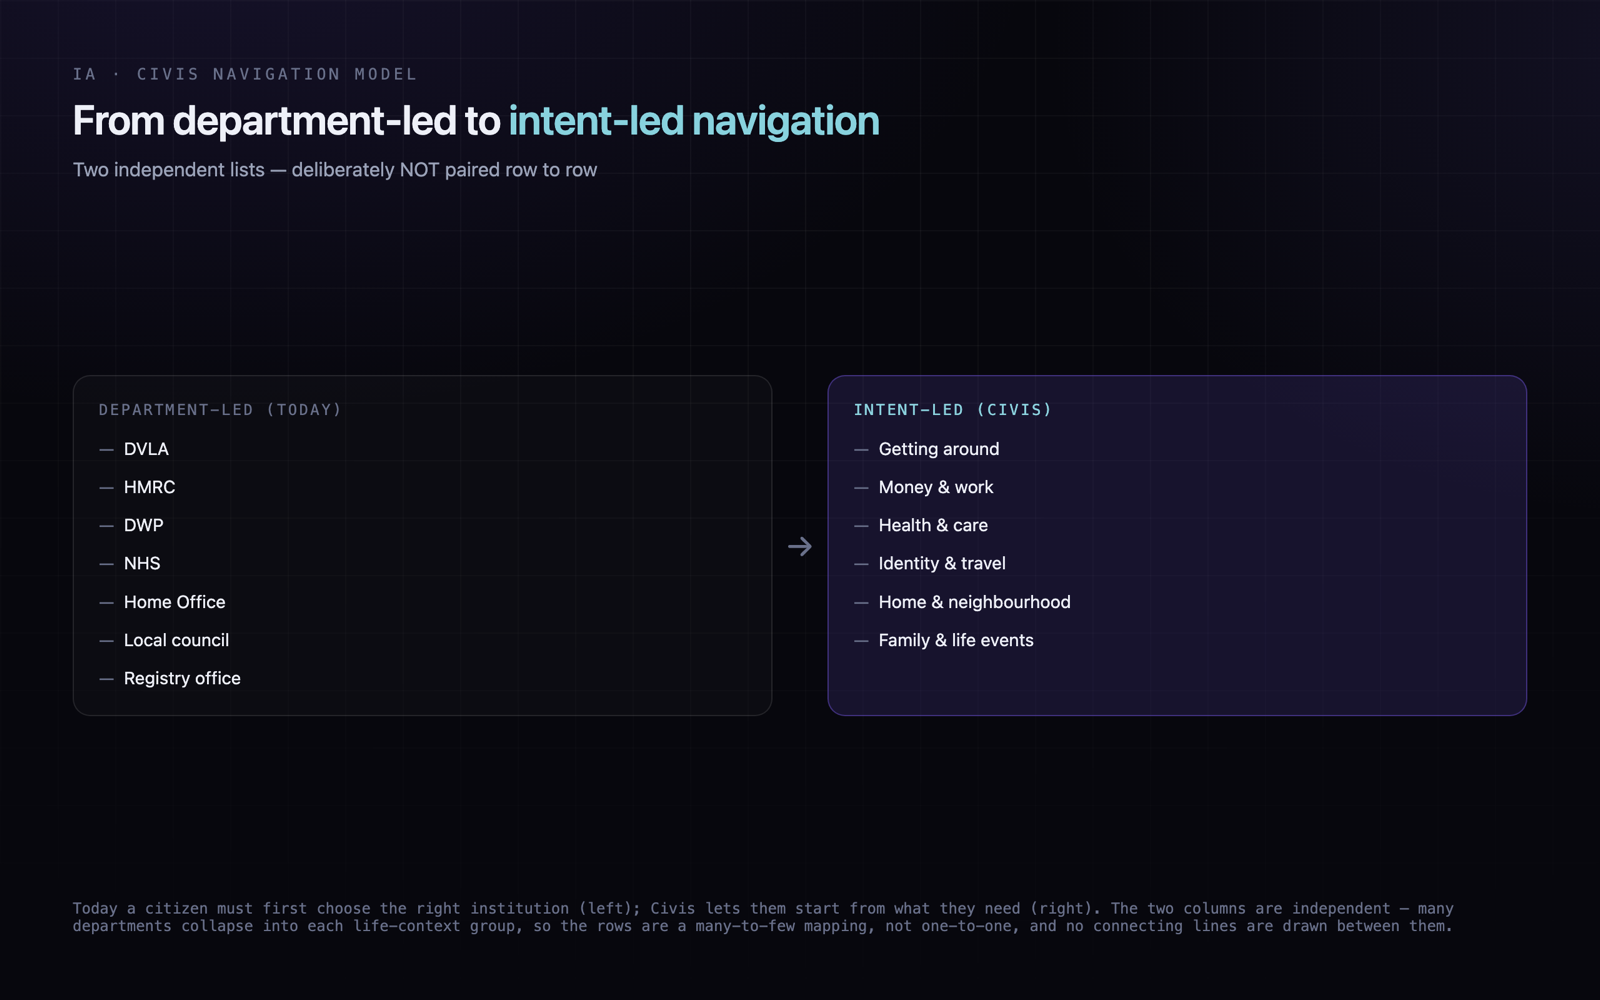The image size is (1600, 1000).
Task: Click the footnote paragraph at the bottom
Action: click(x=763, y=917)
